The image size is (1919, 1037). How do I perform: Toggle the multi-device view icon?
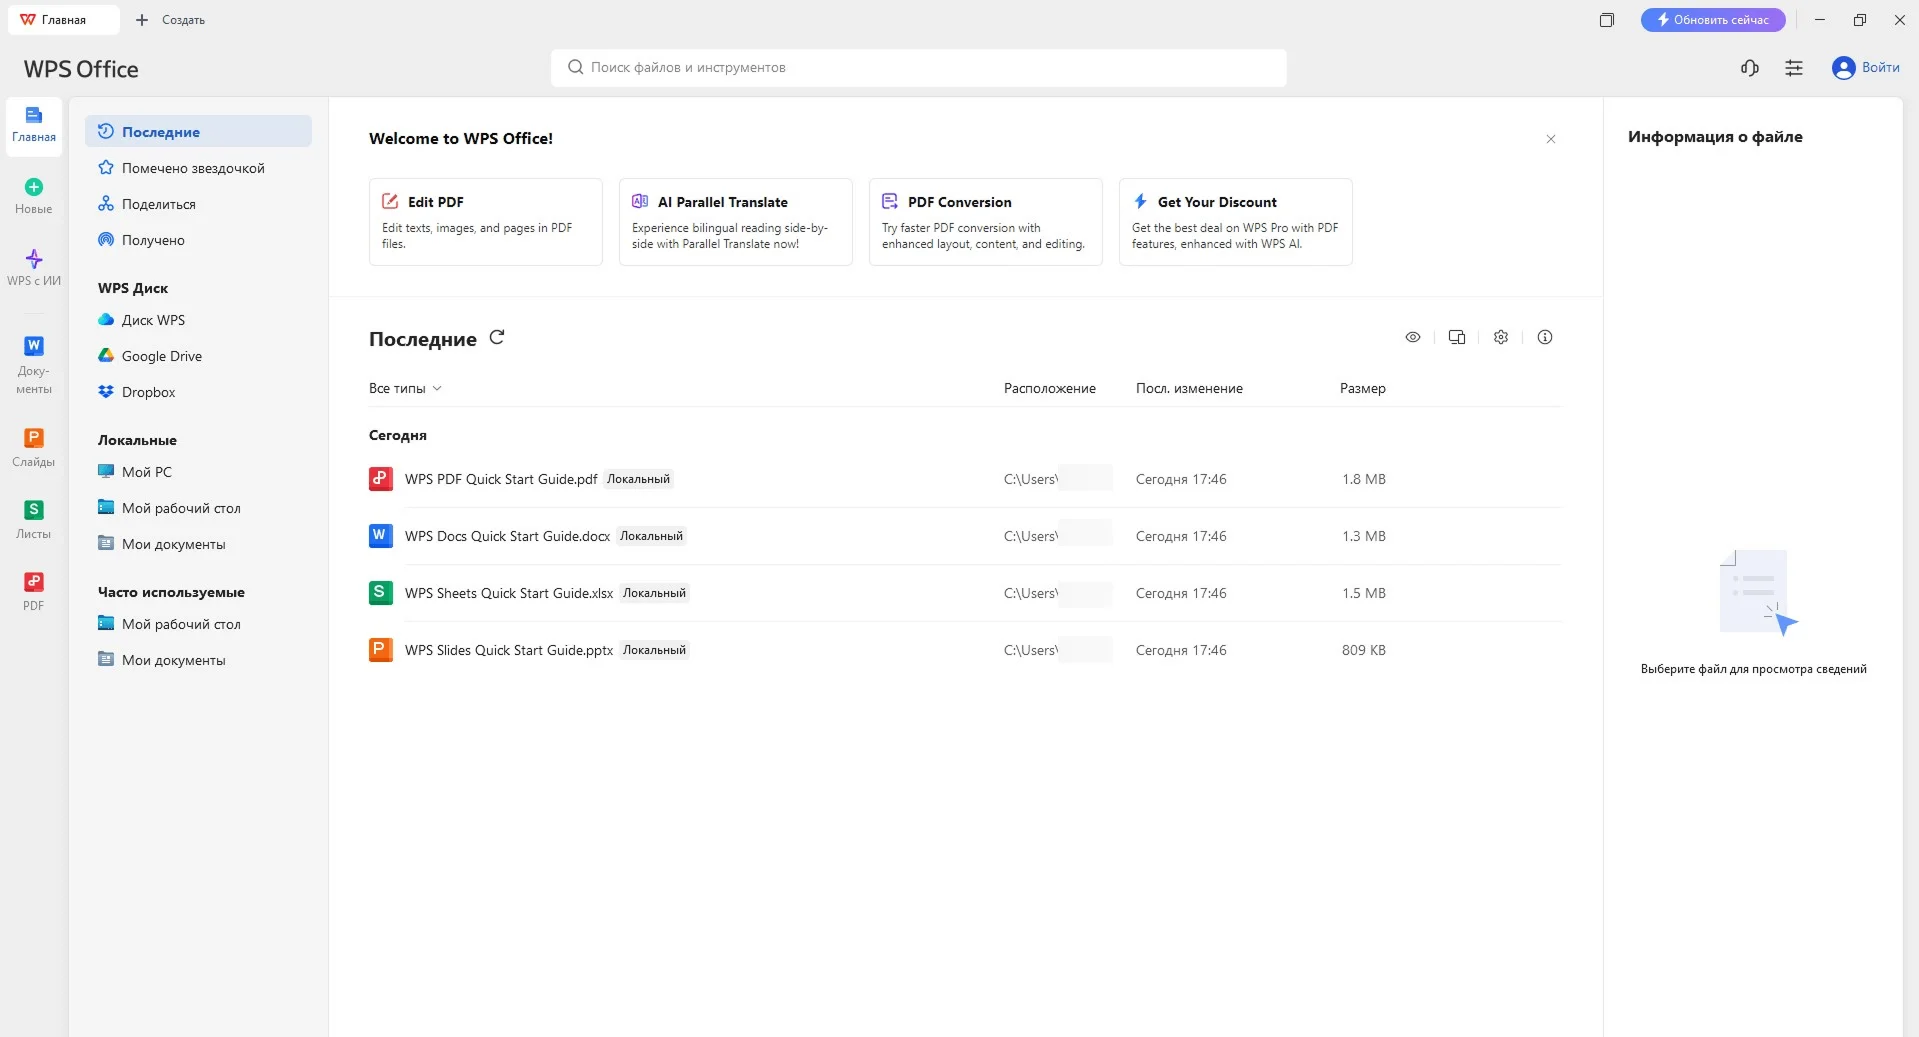(1456, 338)
